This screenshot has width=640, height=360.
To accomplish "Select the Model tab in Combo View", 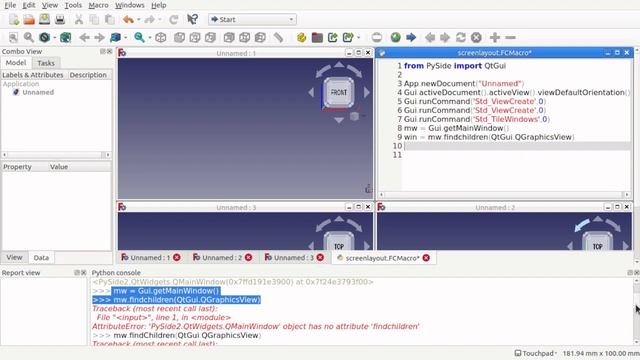I will coord(16,62).
